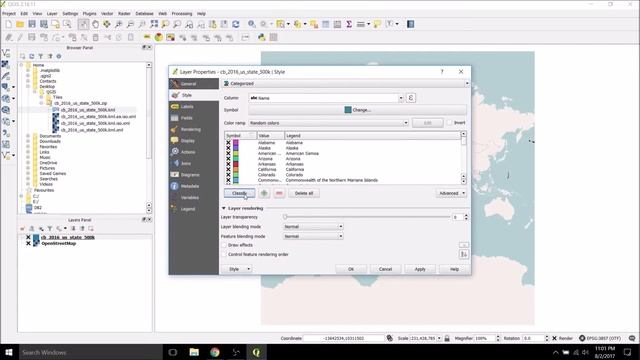The height and width of the screenshot is (360, 640).
Task: Open the Feature blending mode dropdown
Action: click(x=313, y=236)
